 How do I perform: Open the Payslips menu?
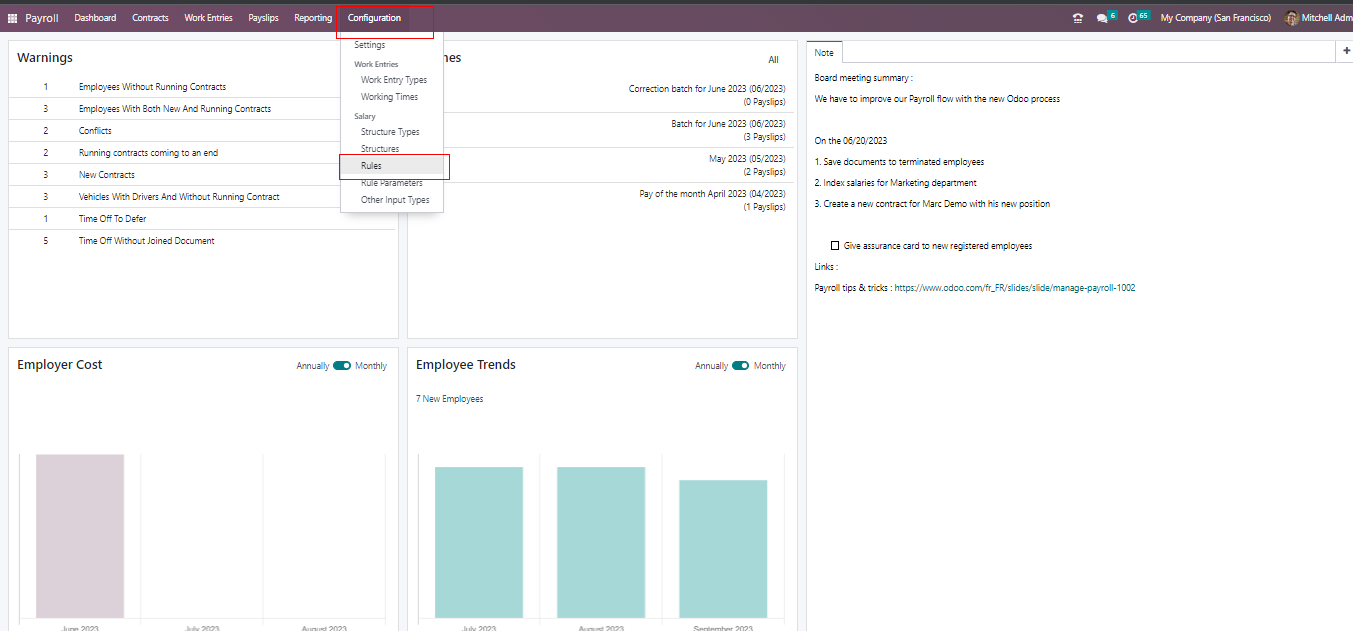[264, 18]
